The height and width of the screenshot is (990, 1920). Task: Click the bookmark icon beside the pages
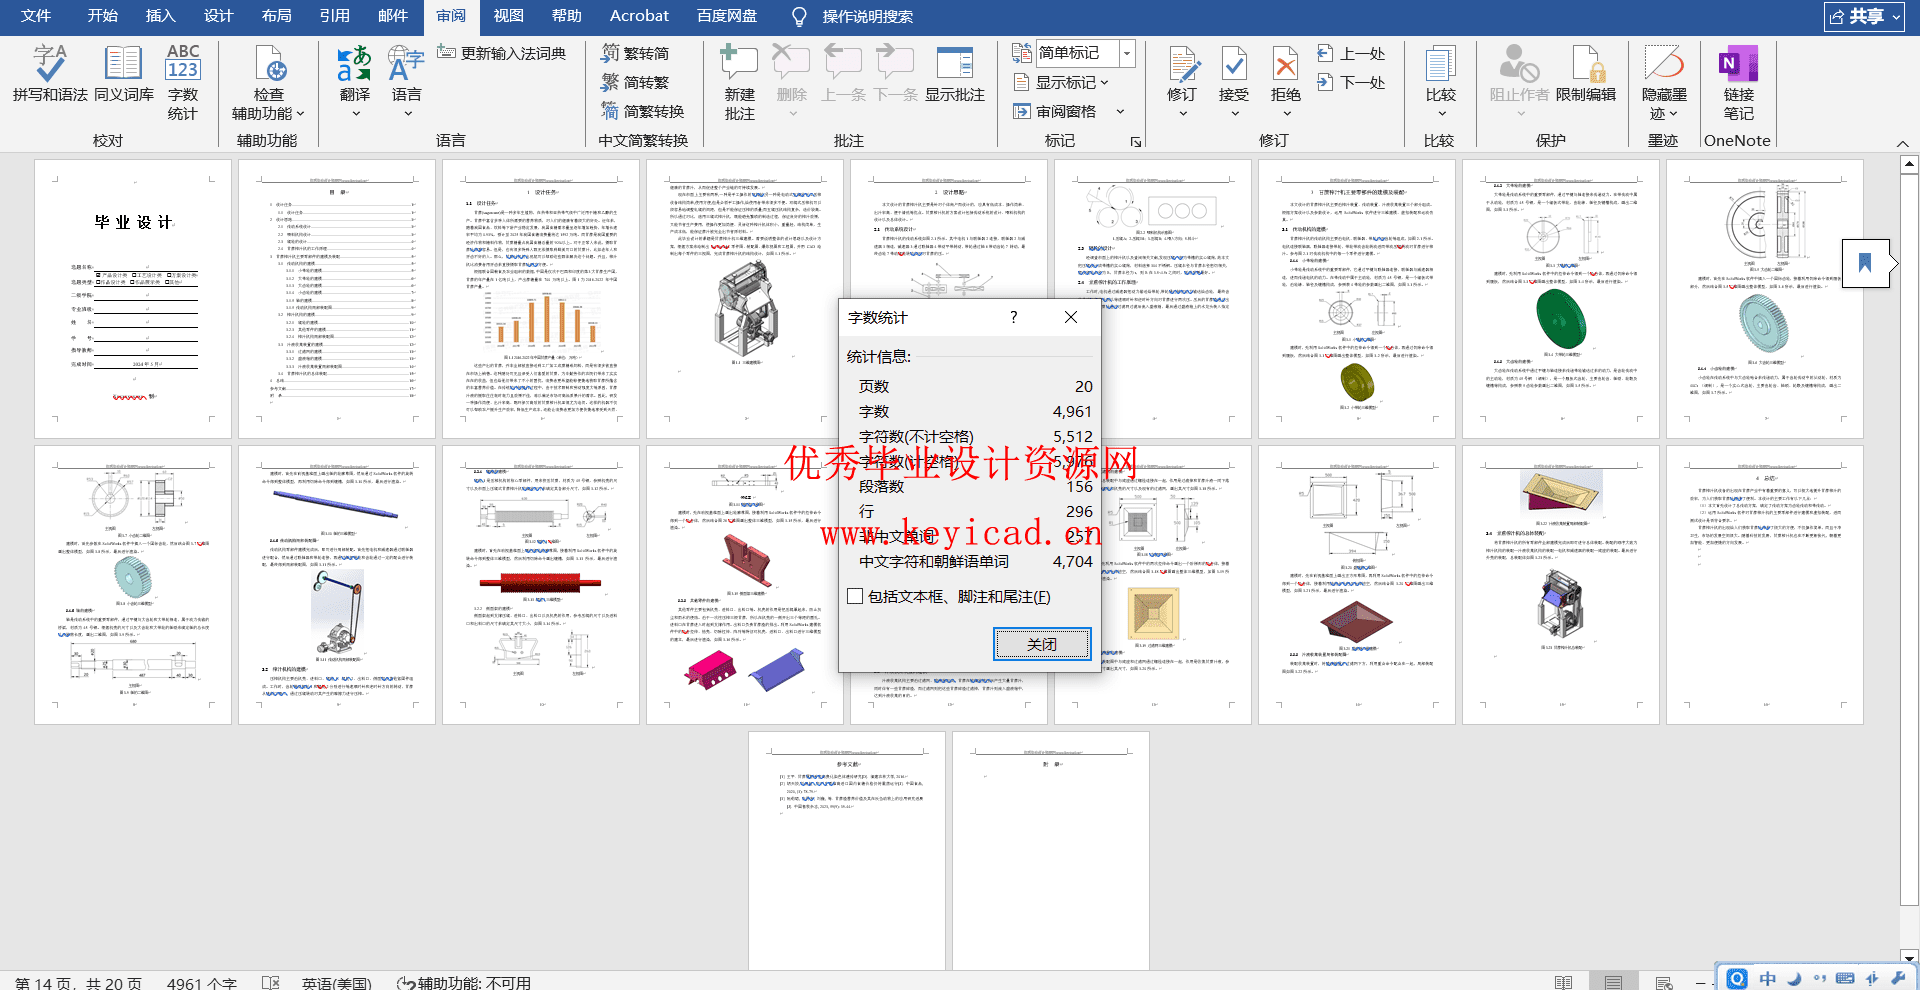coord(1865,263)
